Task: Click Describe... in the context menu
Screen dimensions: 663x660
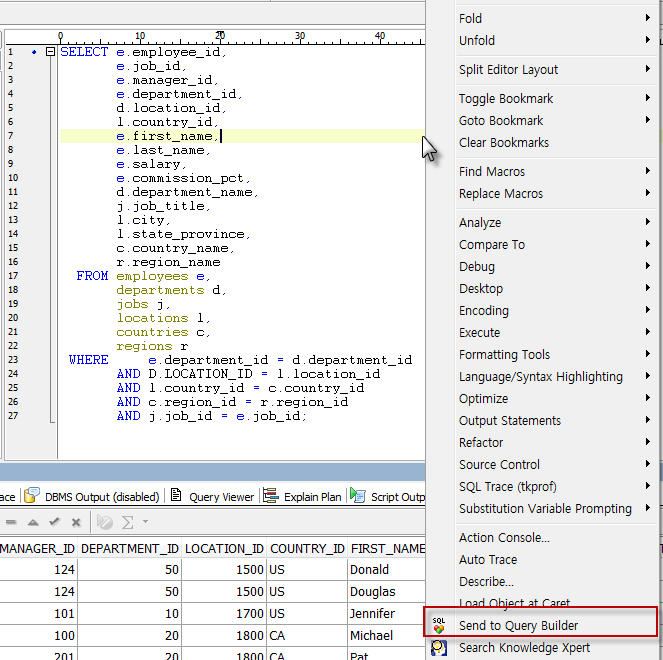Action: point(486,582)
